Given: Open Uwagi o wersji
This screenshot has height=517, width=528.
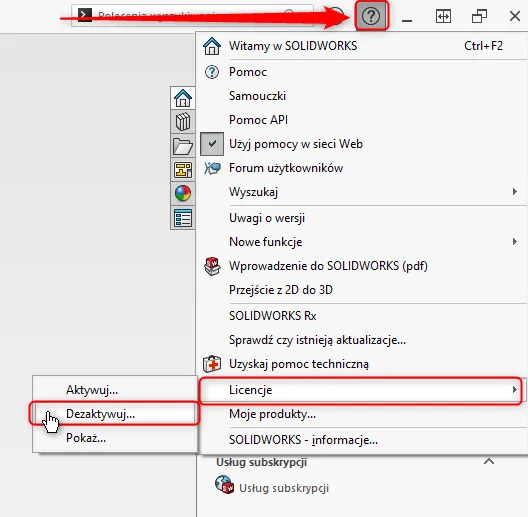Looking at the screenshot, I should tap(362, 218).
